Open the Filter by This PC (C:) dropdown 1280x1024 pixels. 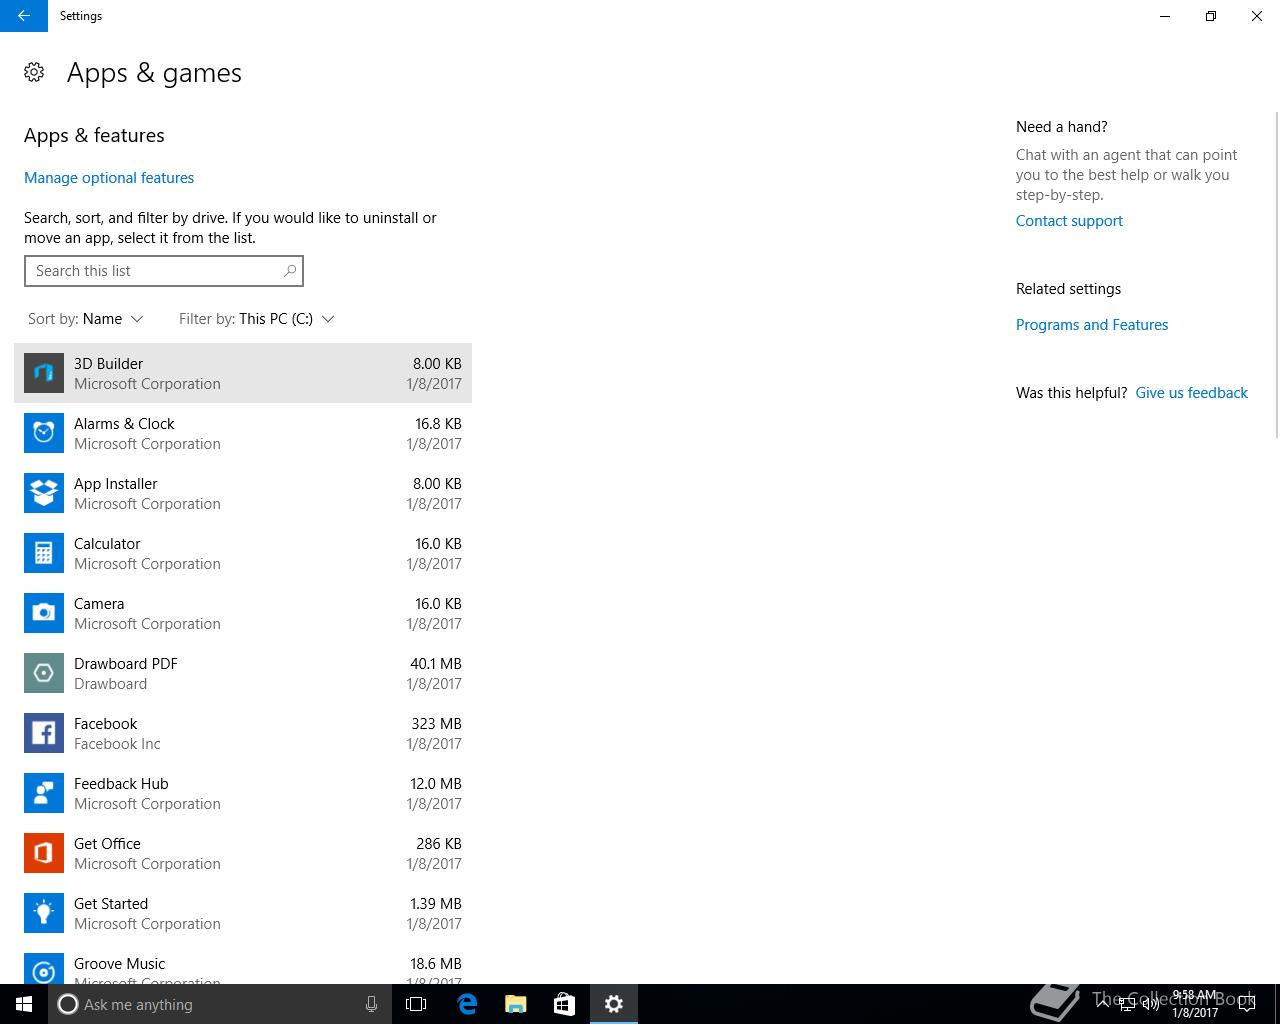pos(257,319)
